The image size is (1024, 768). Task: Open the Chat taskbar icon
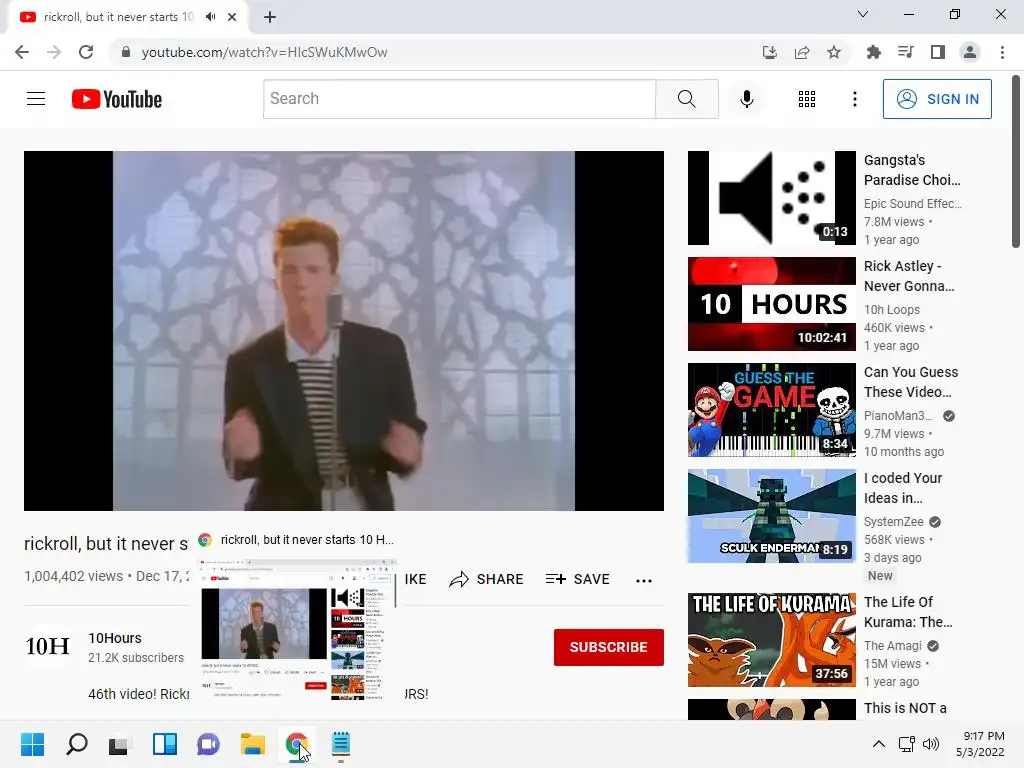(208, 744)
